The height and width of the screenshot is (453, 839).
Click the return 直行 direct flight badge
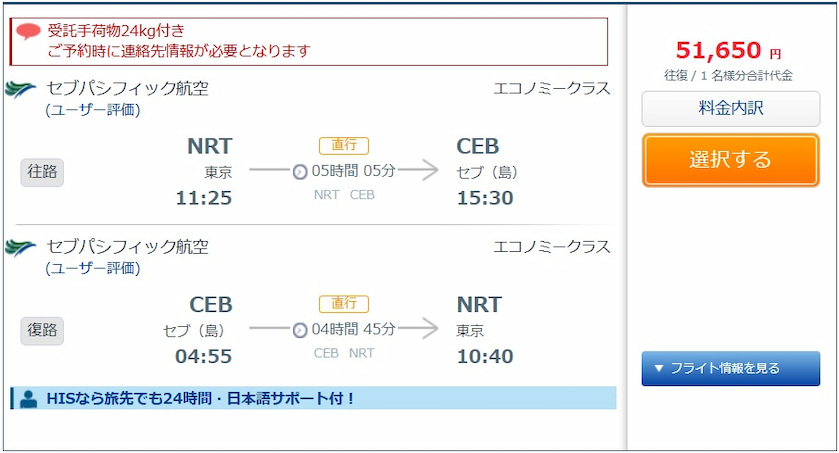[344, 304]
